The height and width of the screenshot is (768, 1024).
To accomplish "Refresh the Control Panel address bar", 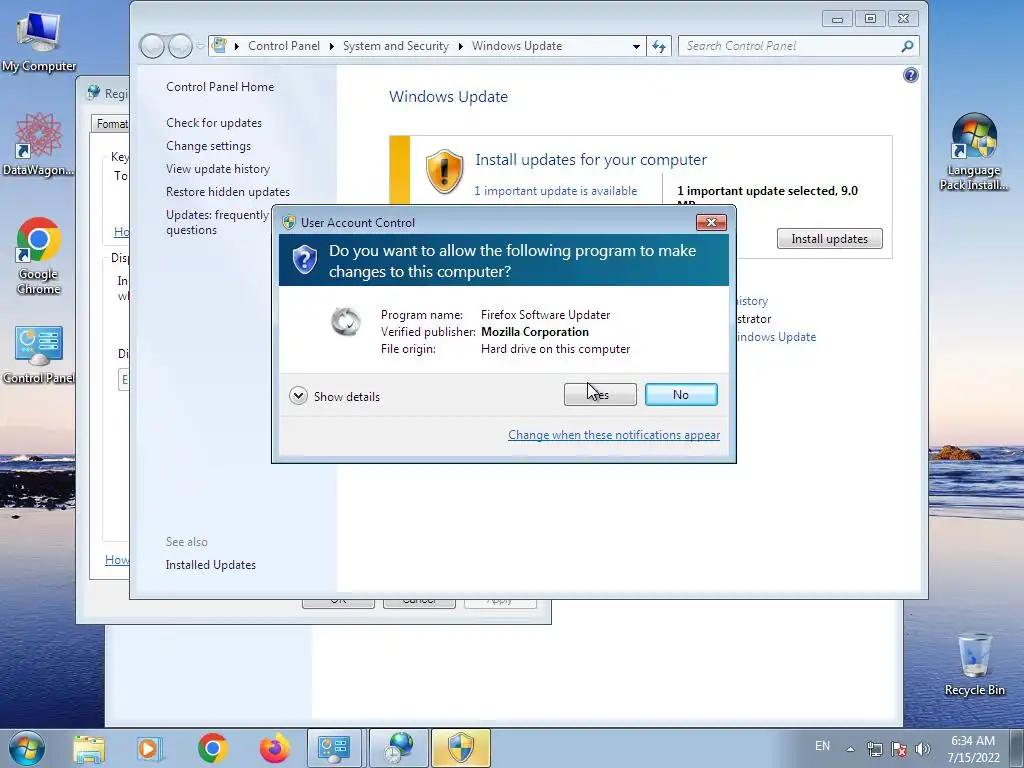I will (659, 46).
